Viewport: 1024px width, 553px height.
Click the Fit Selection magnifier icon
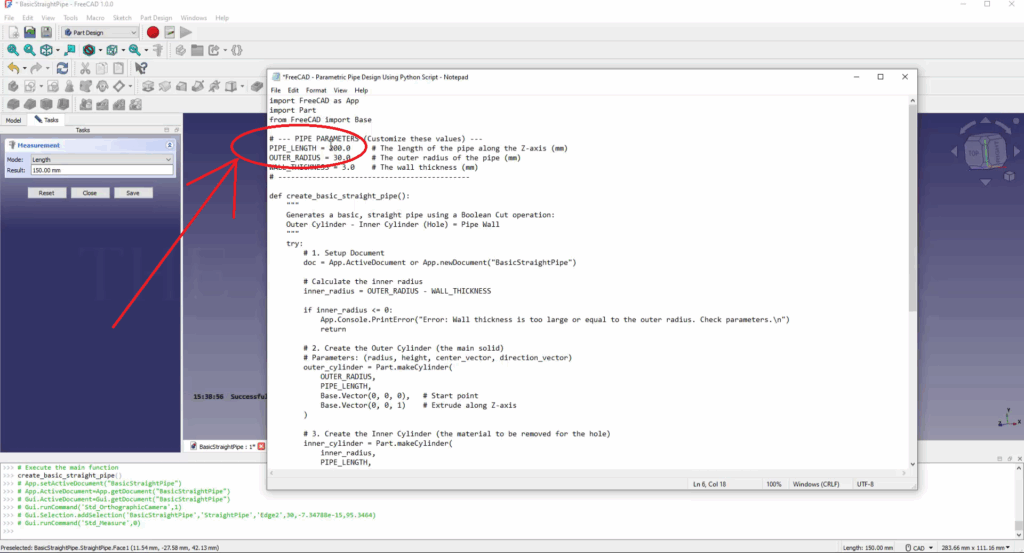pyautogui.click(x=29, y=50)
